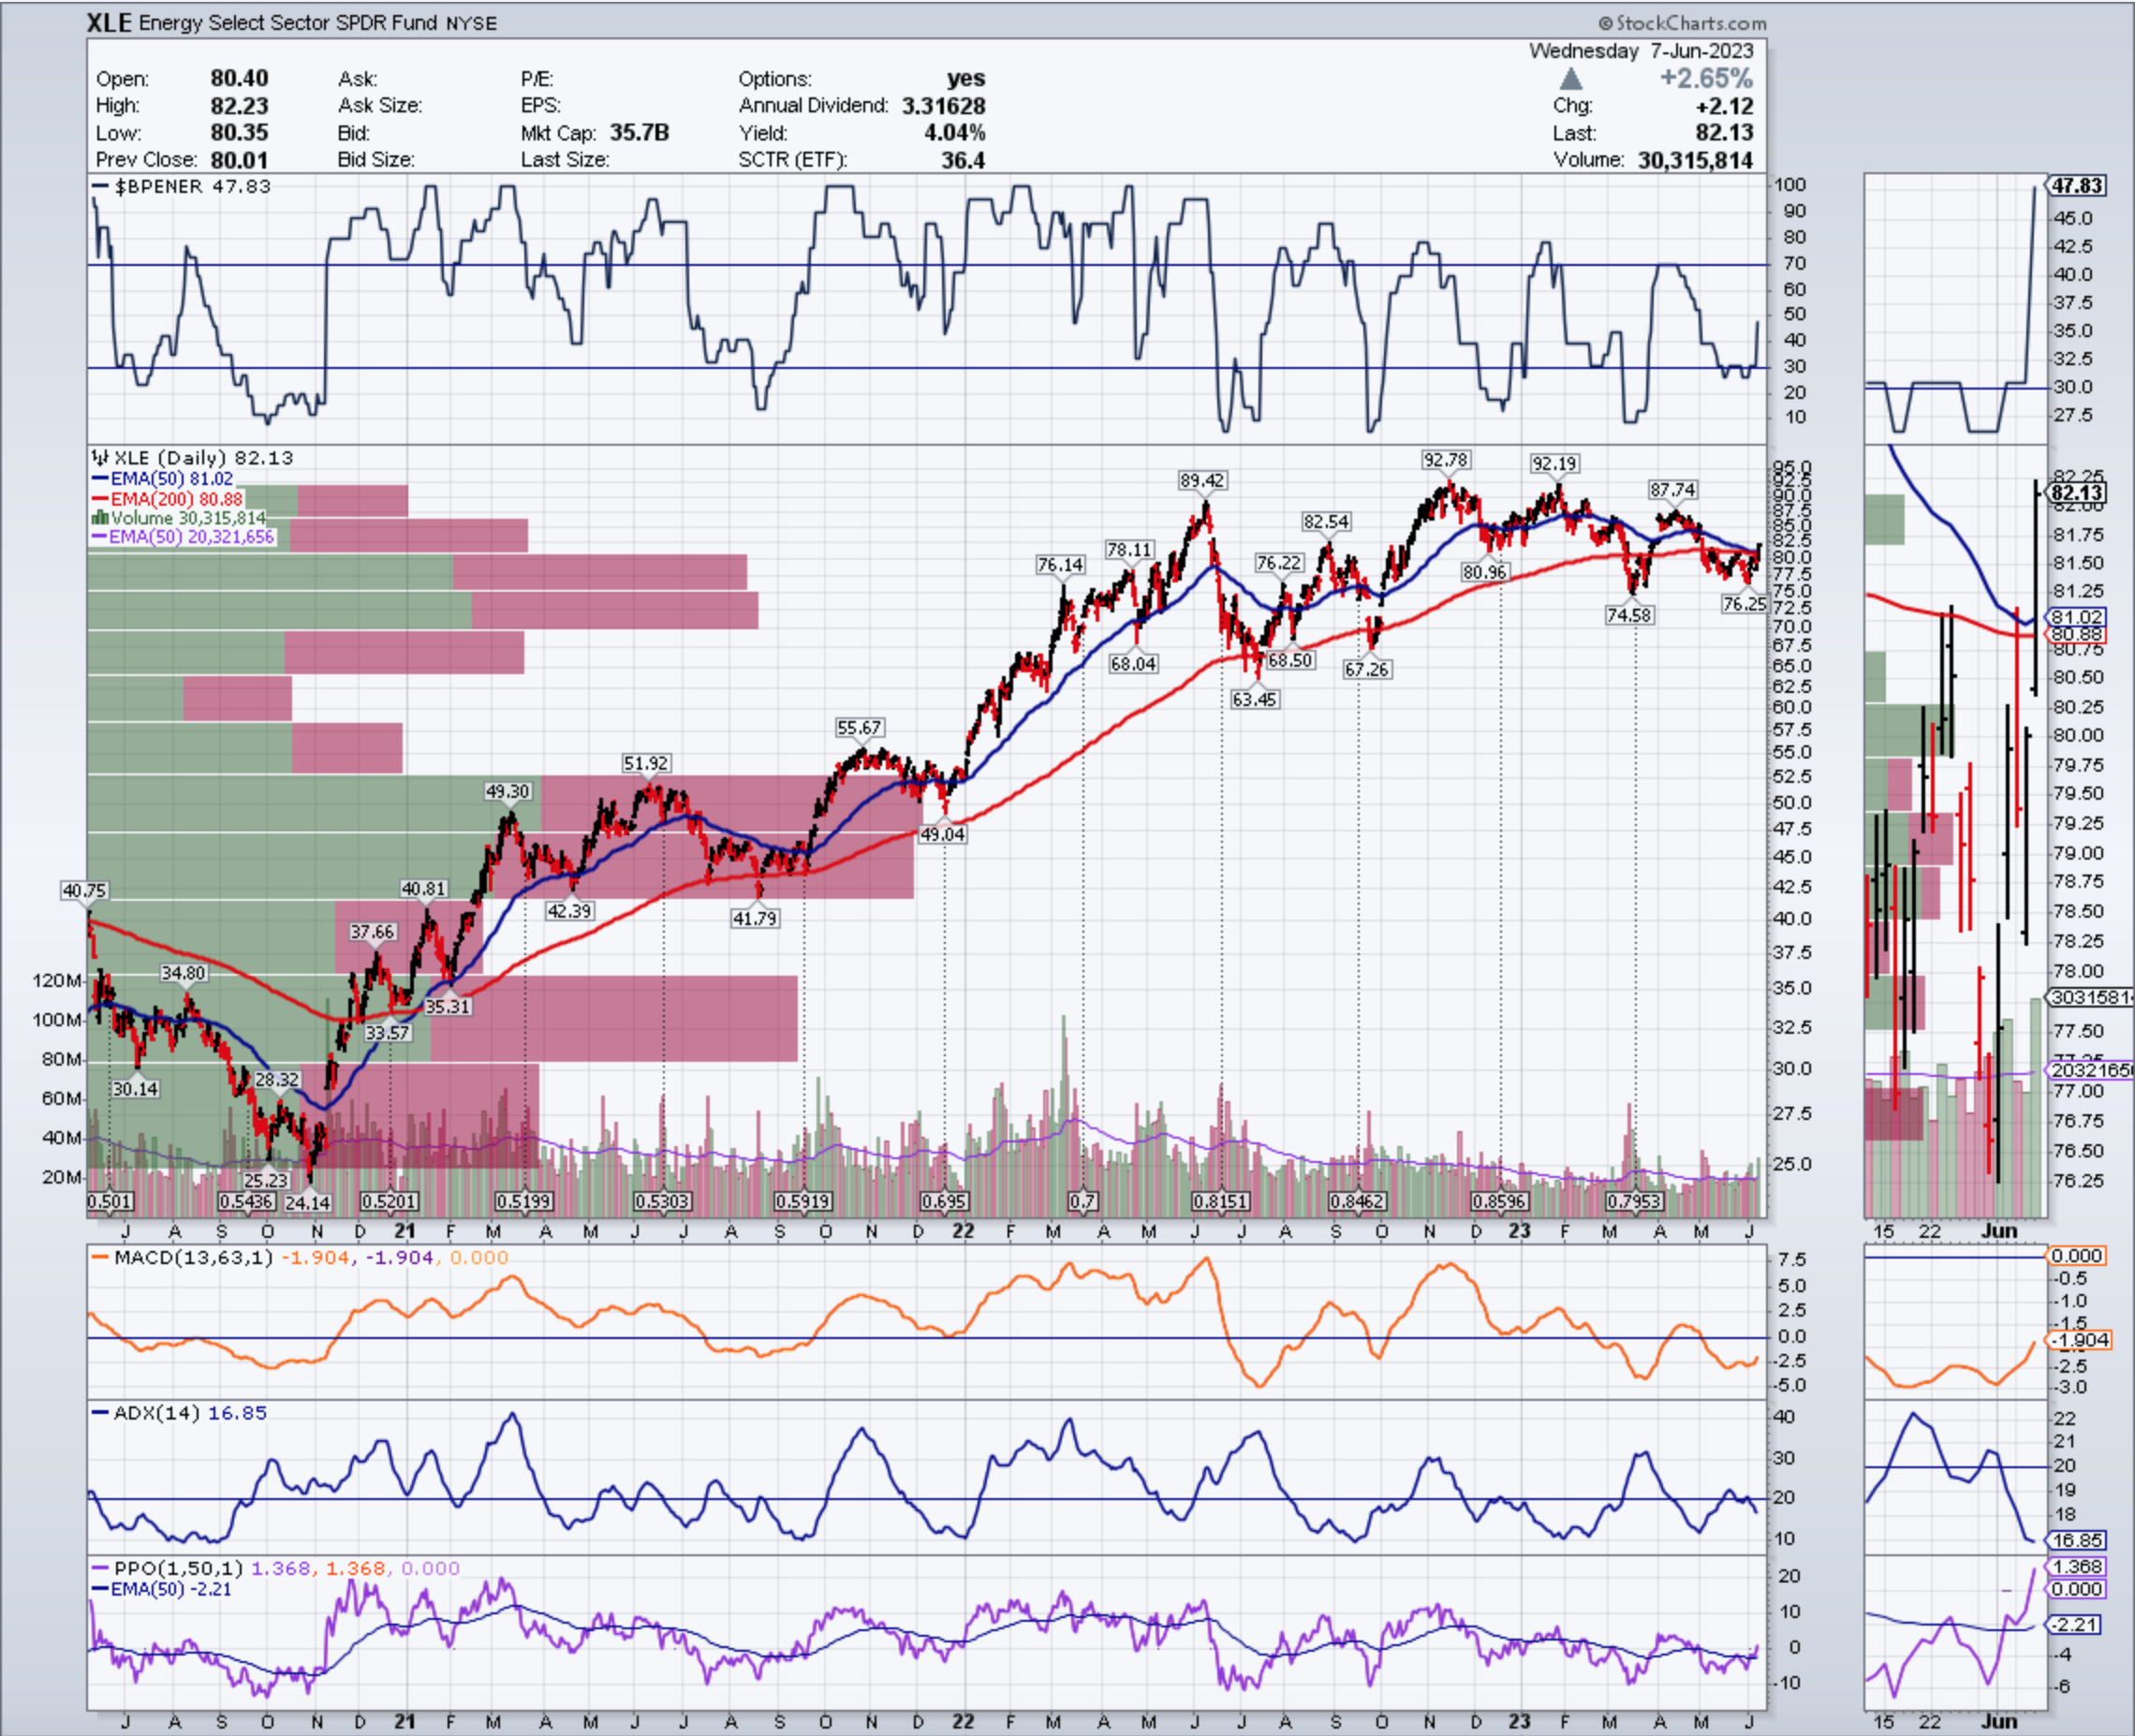Click the 41.79 low price annotation
Image resolution: width=2135 pixels, height=1736 pixels.
click(x=754, y=918)
